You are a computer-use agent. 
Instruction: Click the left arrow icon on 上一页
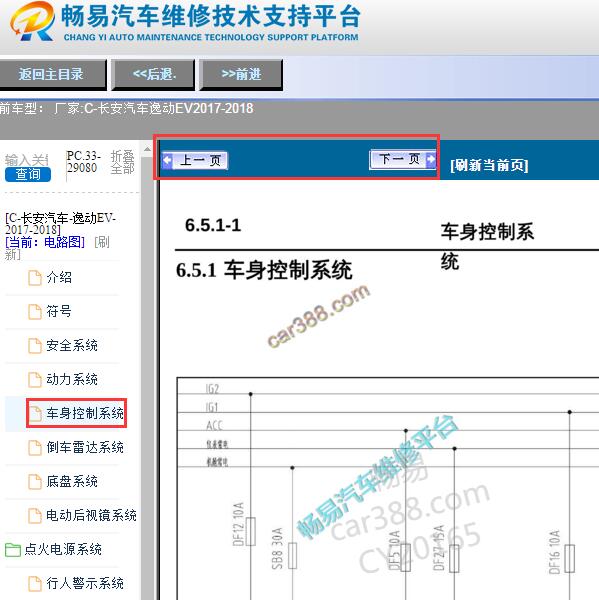pyautogui.click(x=167, y=160)
